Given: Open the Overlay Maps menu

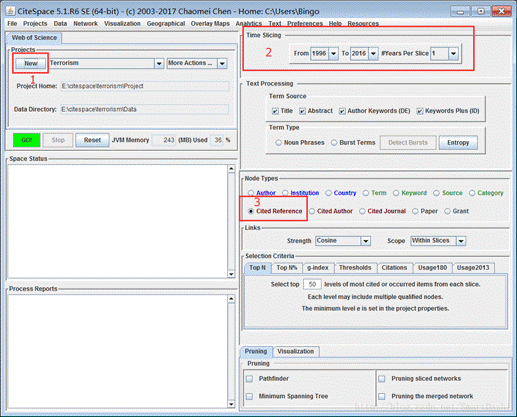Looking at the screenshot, I should coord(210,24).
